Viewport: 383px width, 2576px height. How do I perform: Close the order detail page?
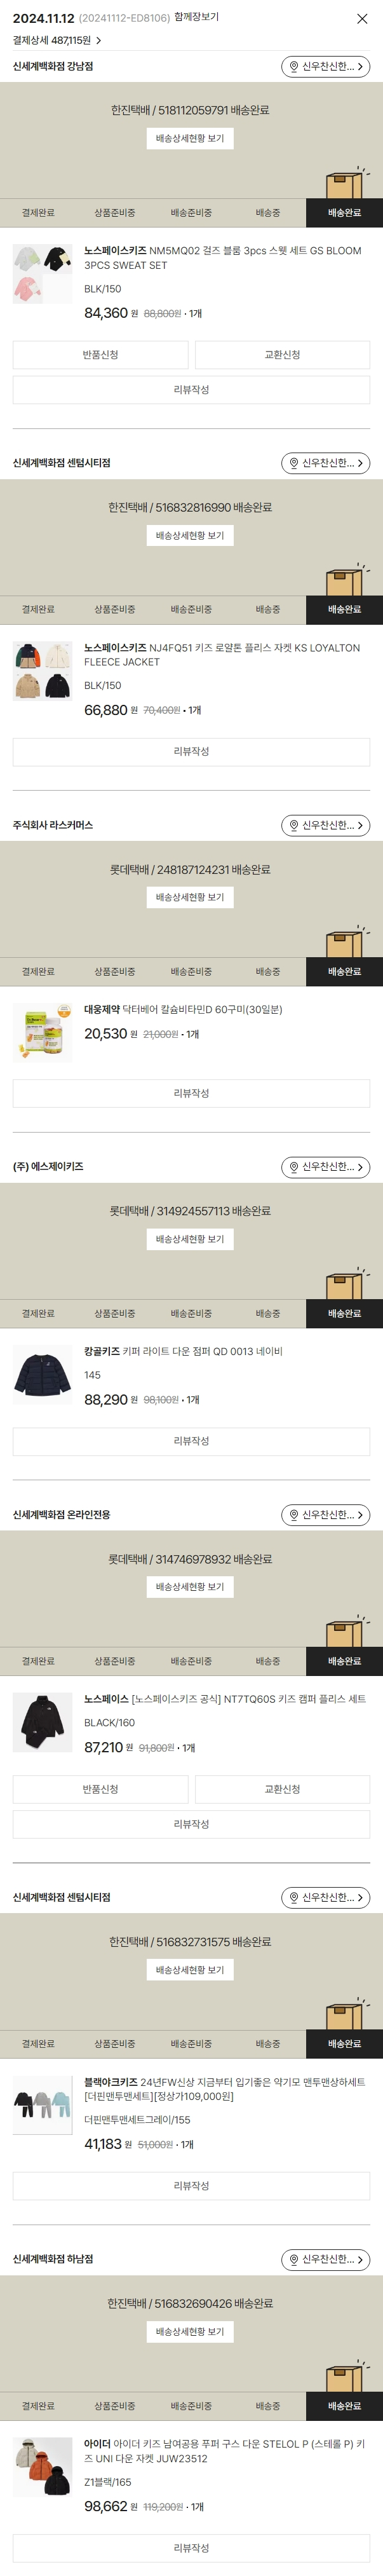click(x=362, y=19)
